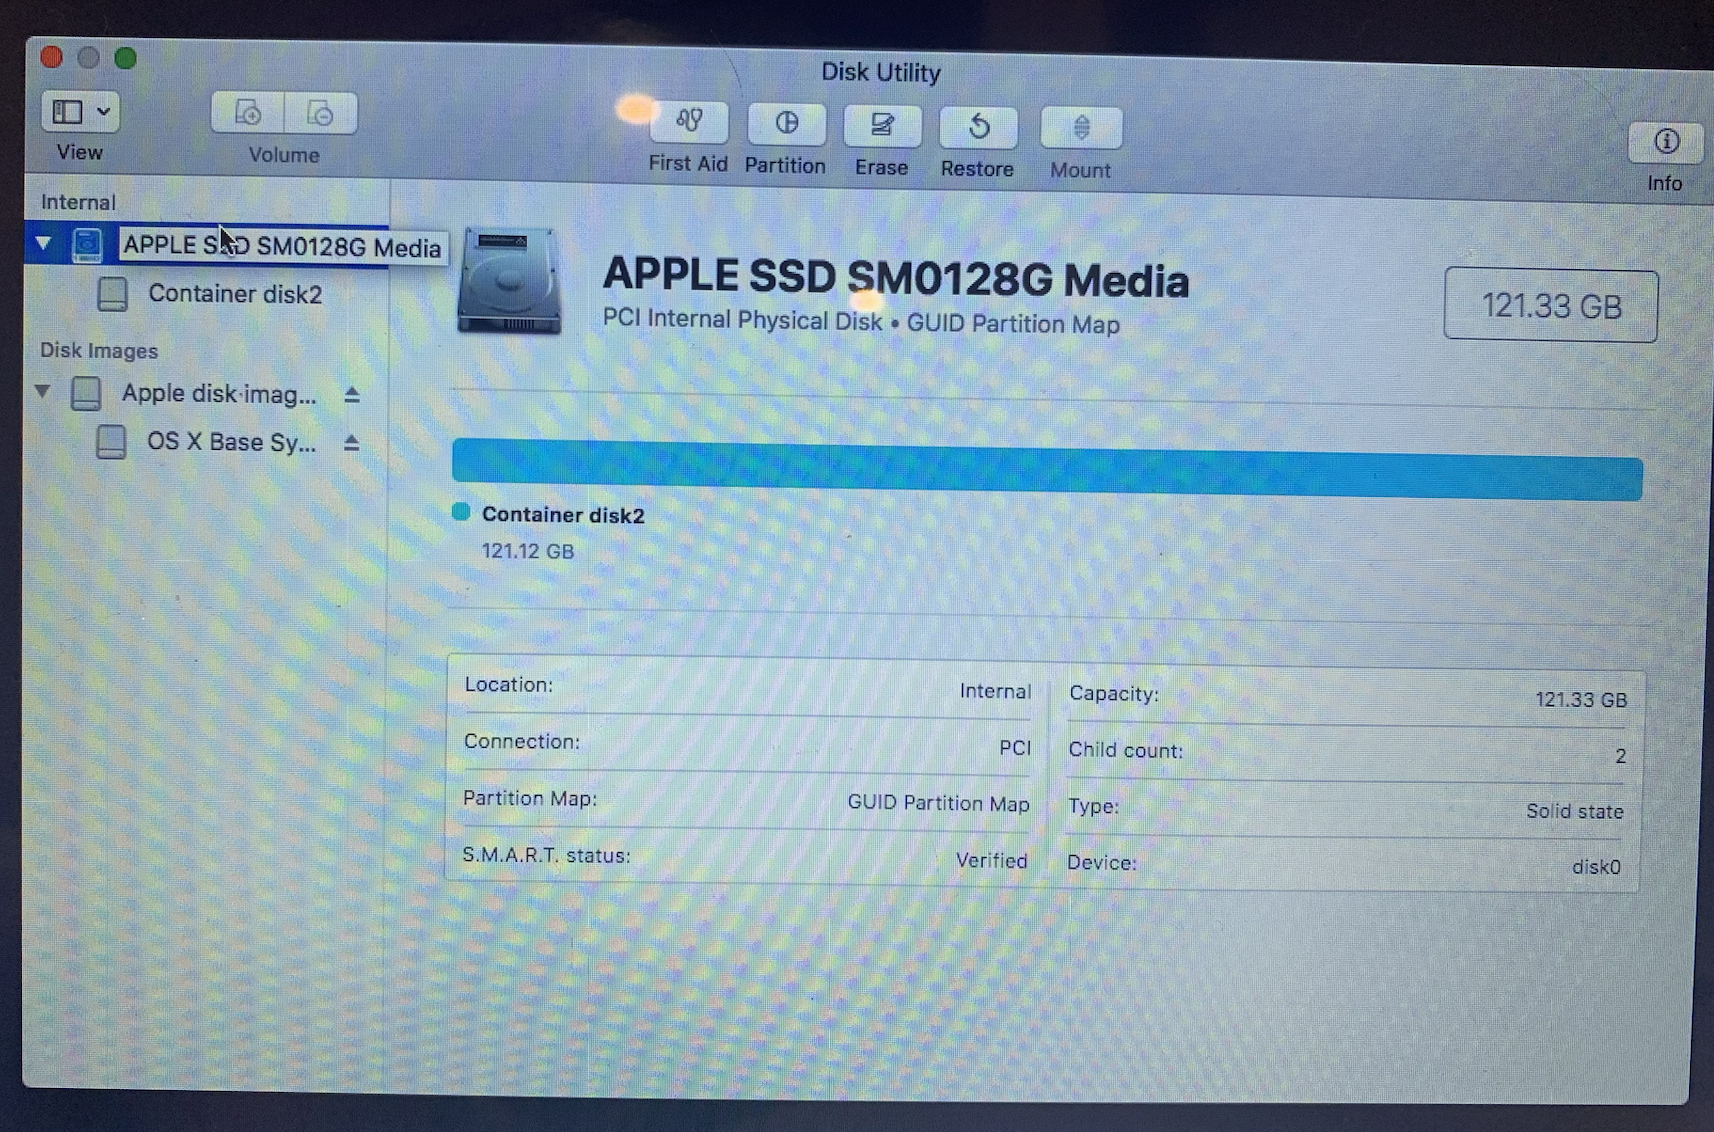Eject the Apple disk image

point(351,395)
